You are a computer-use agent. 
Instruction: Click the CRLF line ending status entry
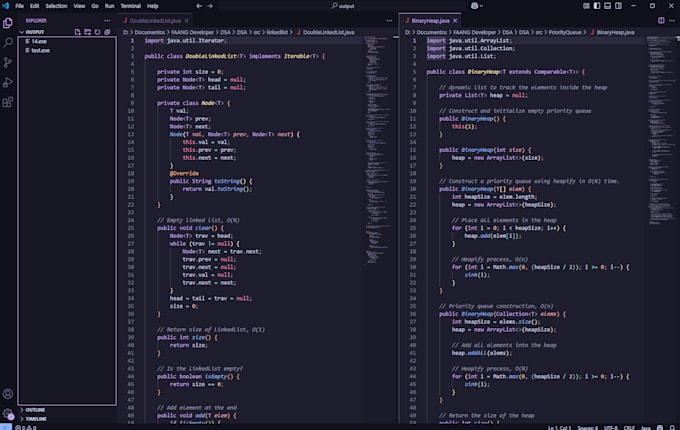point(629,427)
